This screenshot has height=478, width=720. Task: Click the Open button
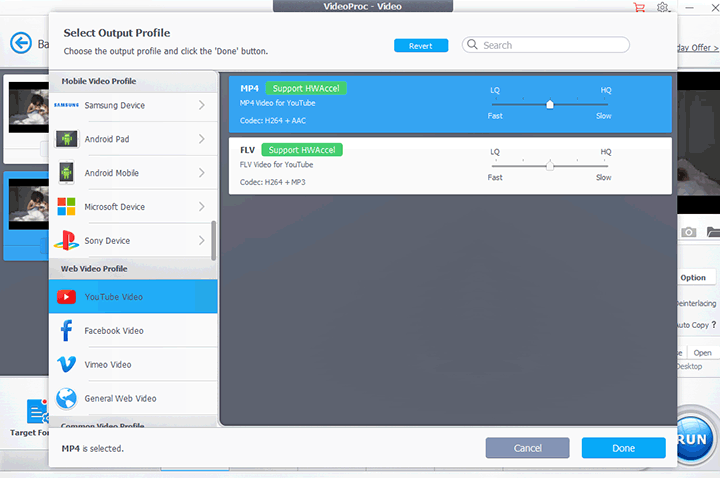[703, 353]
